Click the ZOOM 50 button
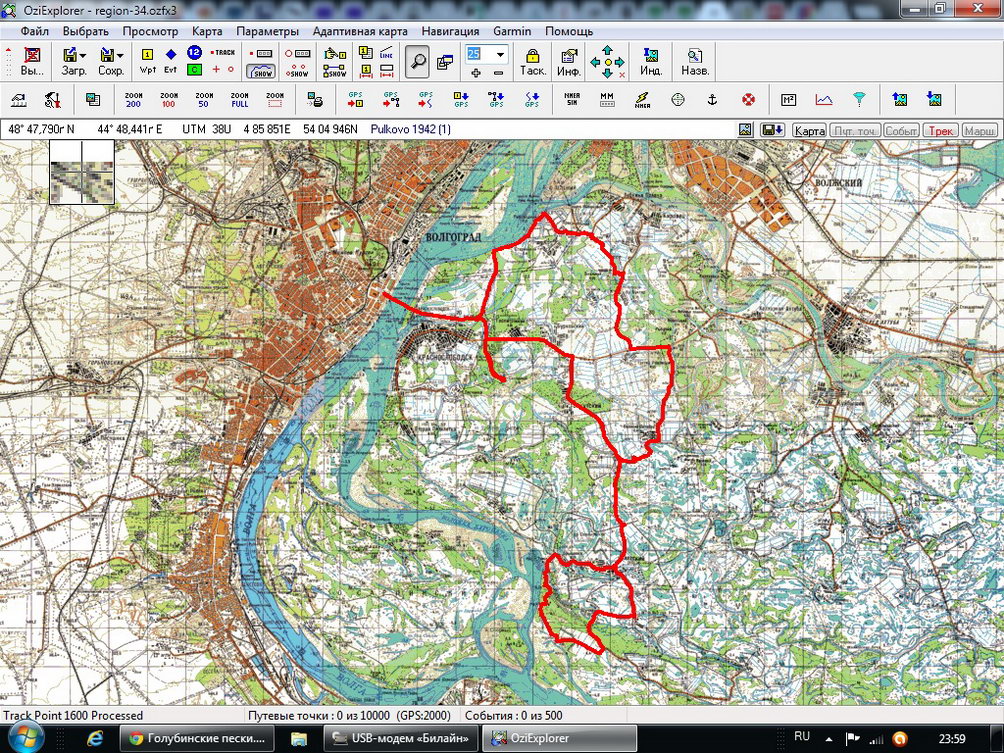 (204, 99)
